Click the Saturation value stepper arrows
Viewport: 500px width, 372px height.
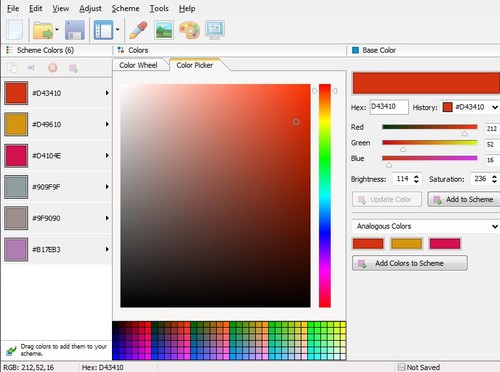pos(494,179)
